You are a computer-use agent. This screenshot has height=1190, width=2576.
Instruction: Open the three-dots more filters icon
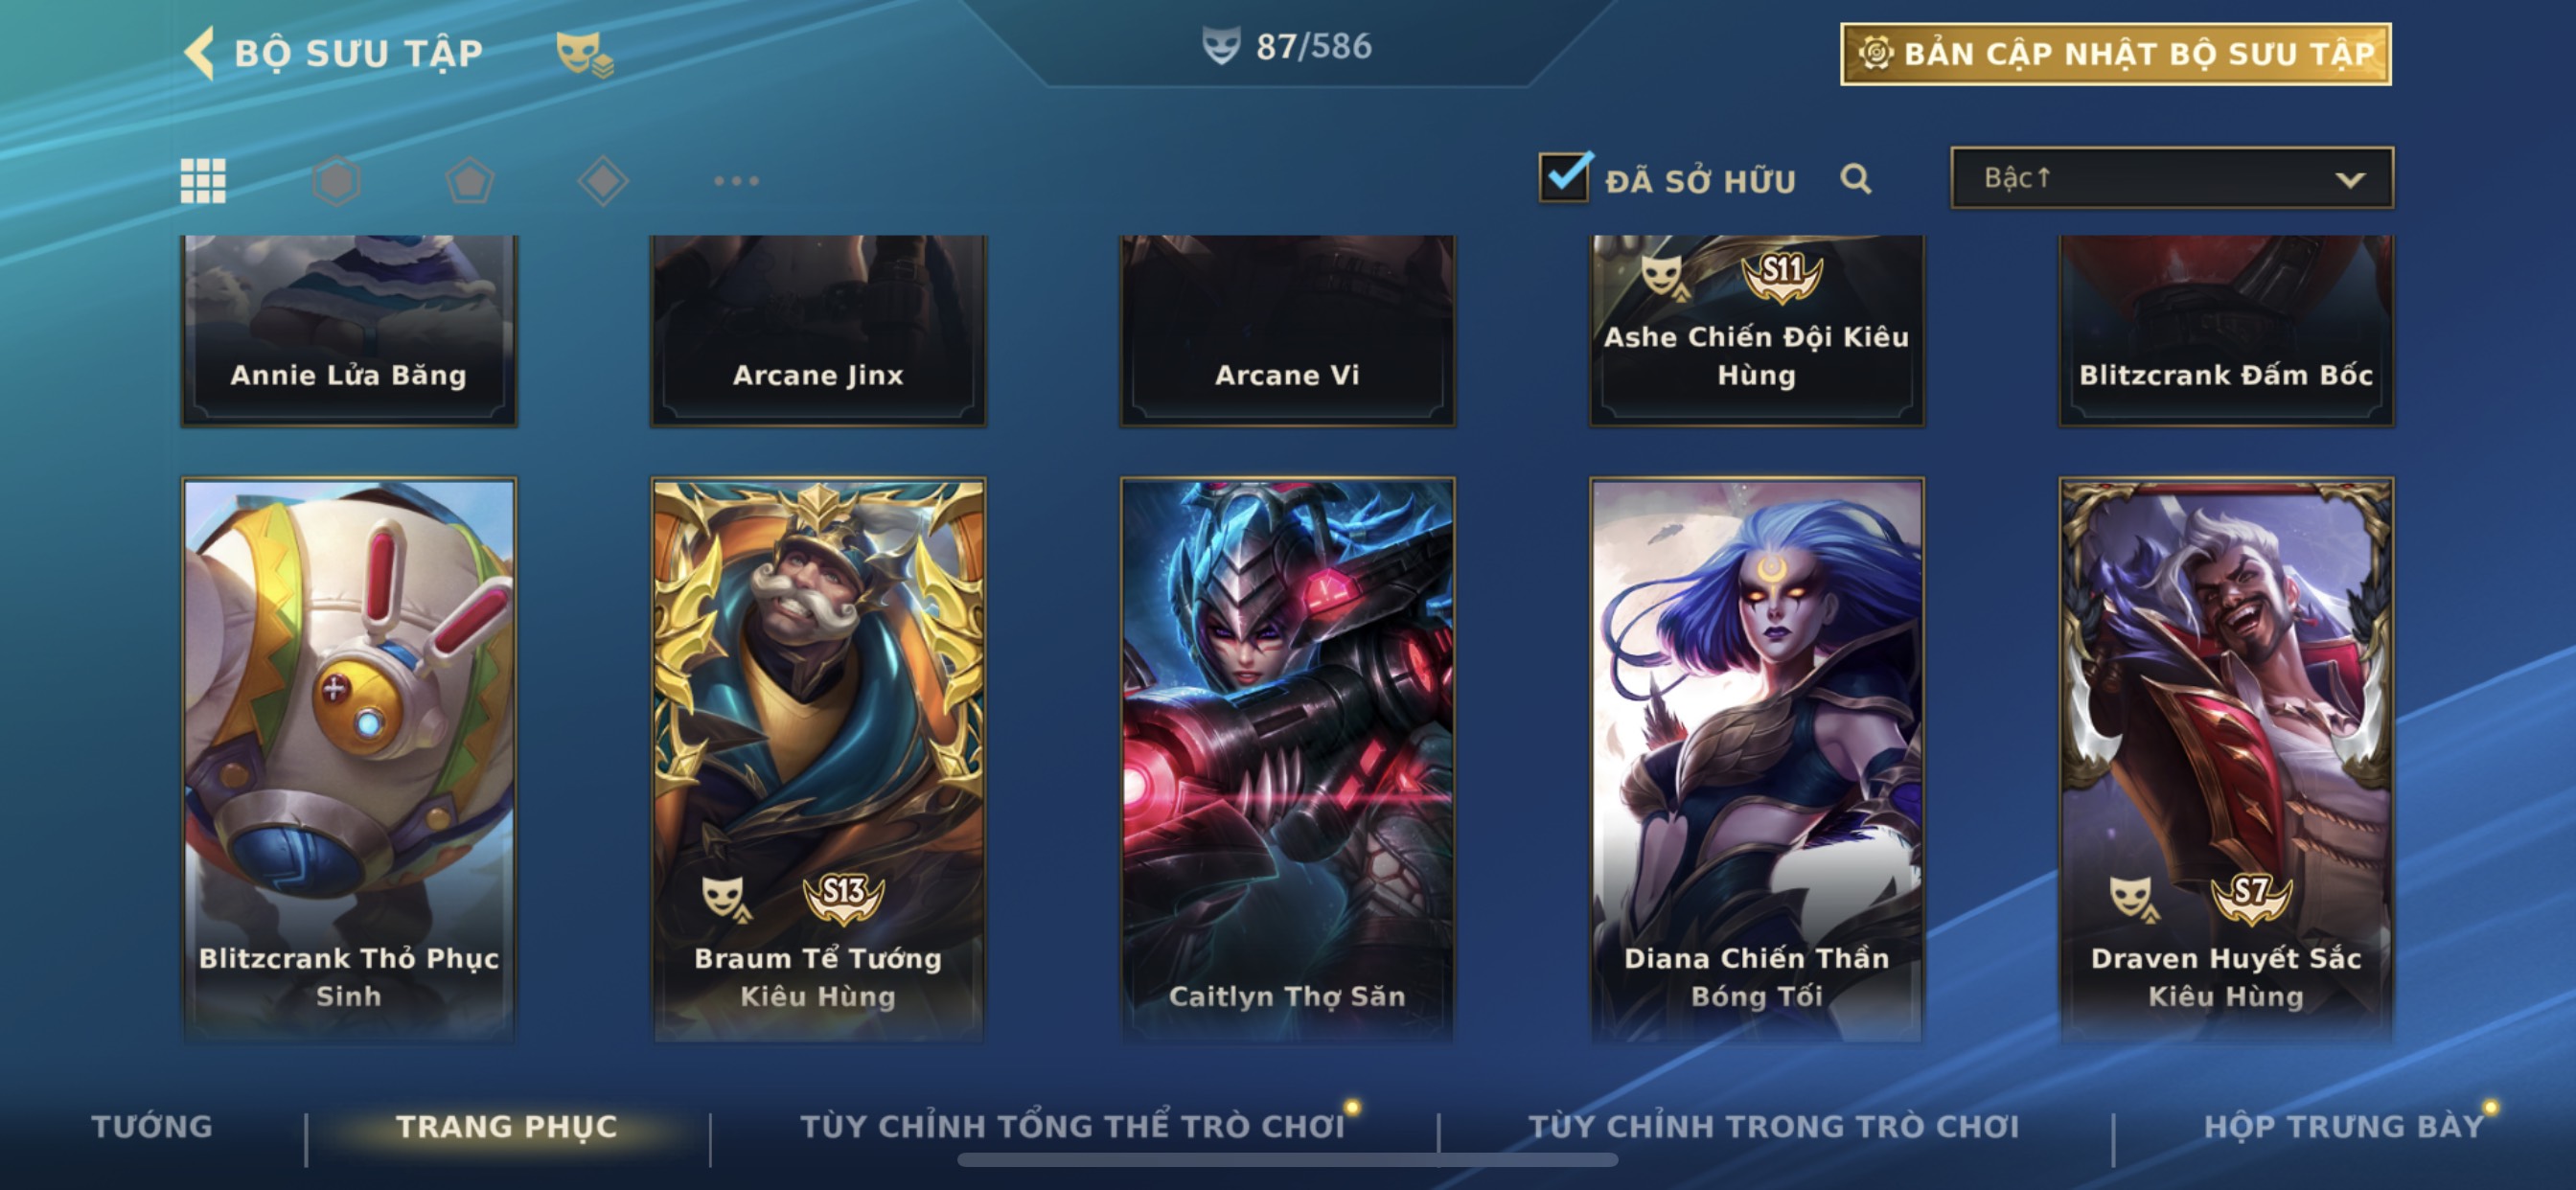737,181
